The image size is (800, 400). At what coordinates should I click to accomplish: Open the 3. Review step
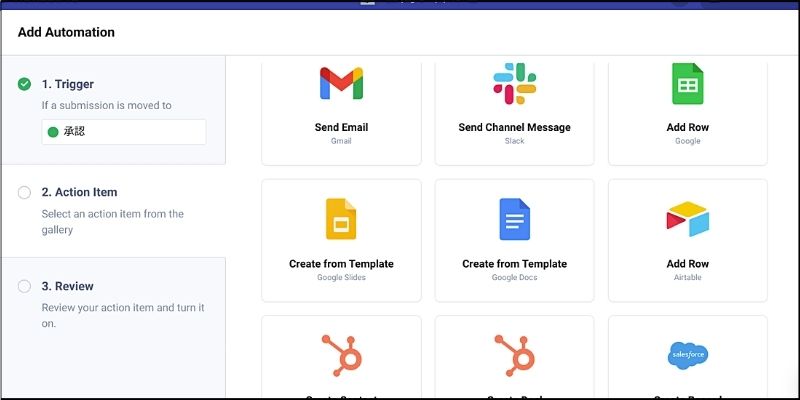68,286
